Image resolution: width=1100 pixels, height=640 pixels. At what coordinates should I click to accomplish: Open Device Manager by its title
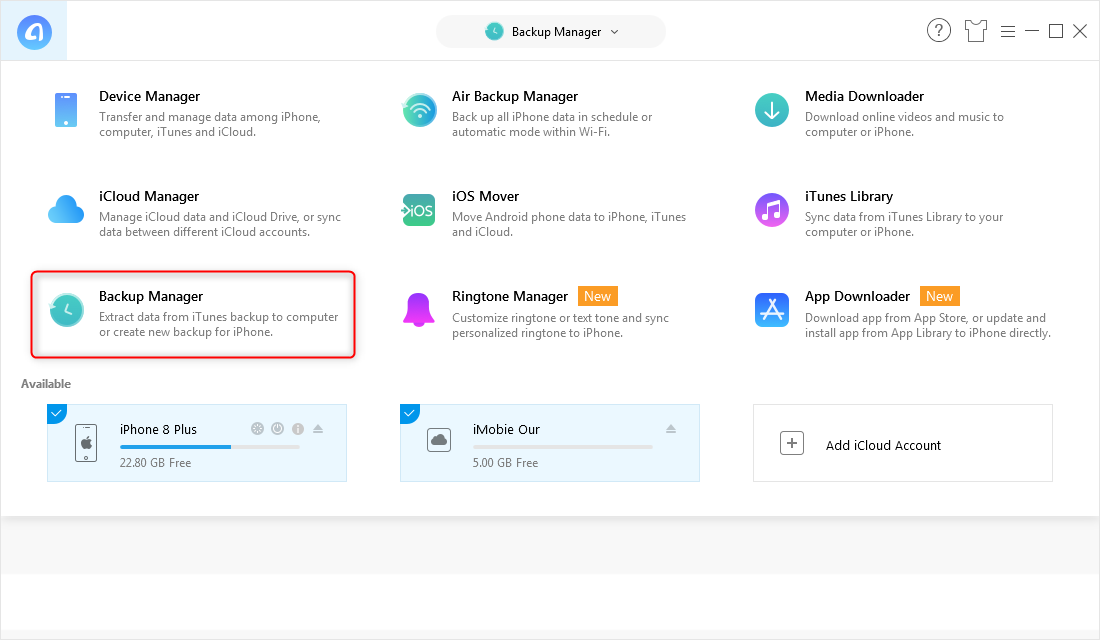[149, 96]
